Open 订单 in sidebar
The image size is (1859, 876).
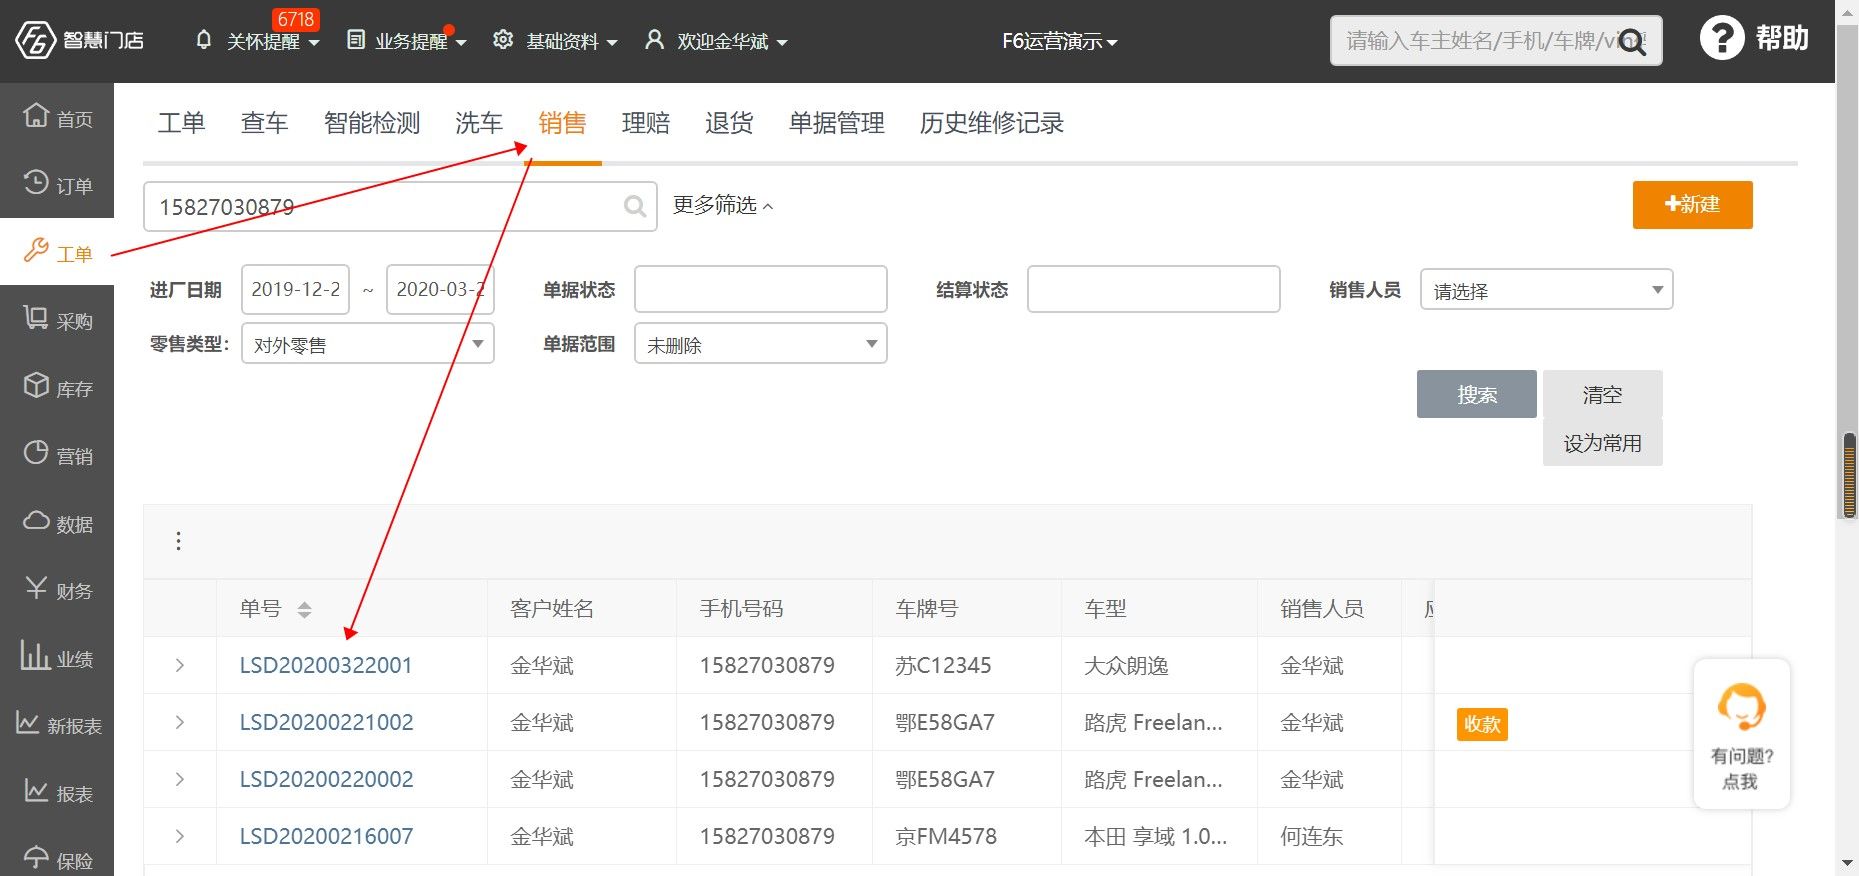click(x=57, y=184)
